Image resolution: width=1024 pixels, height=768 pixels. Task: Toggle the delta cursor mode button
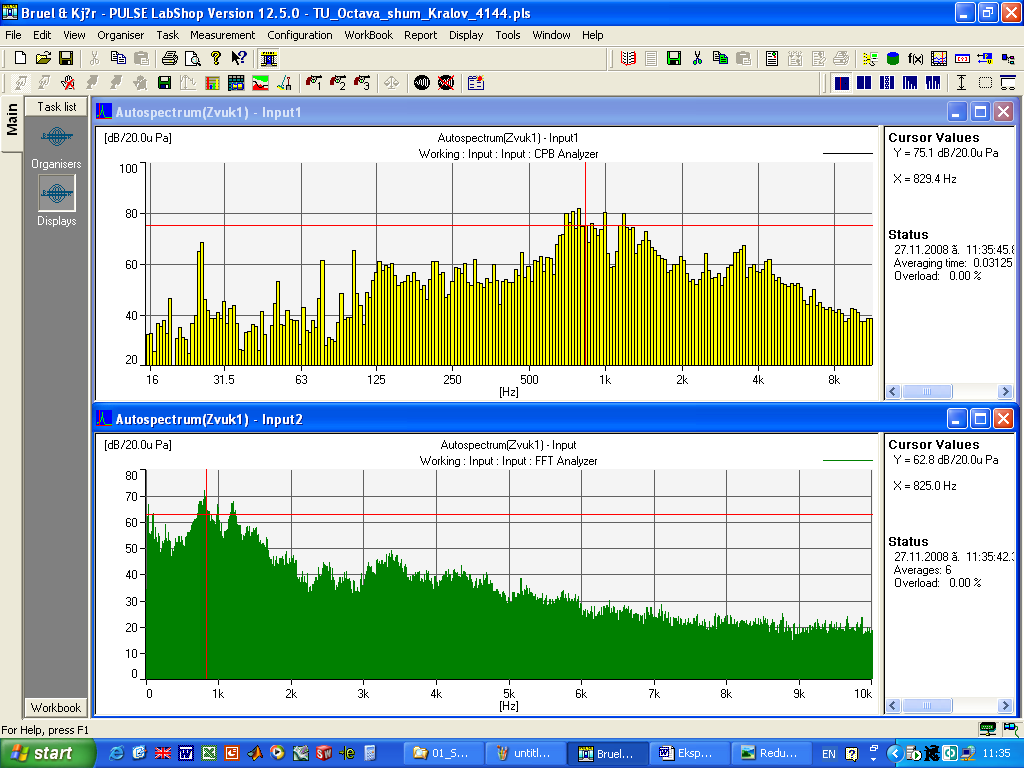[864, 83]
